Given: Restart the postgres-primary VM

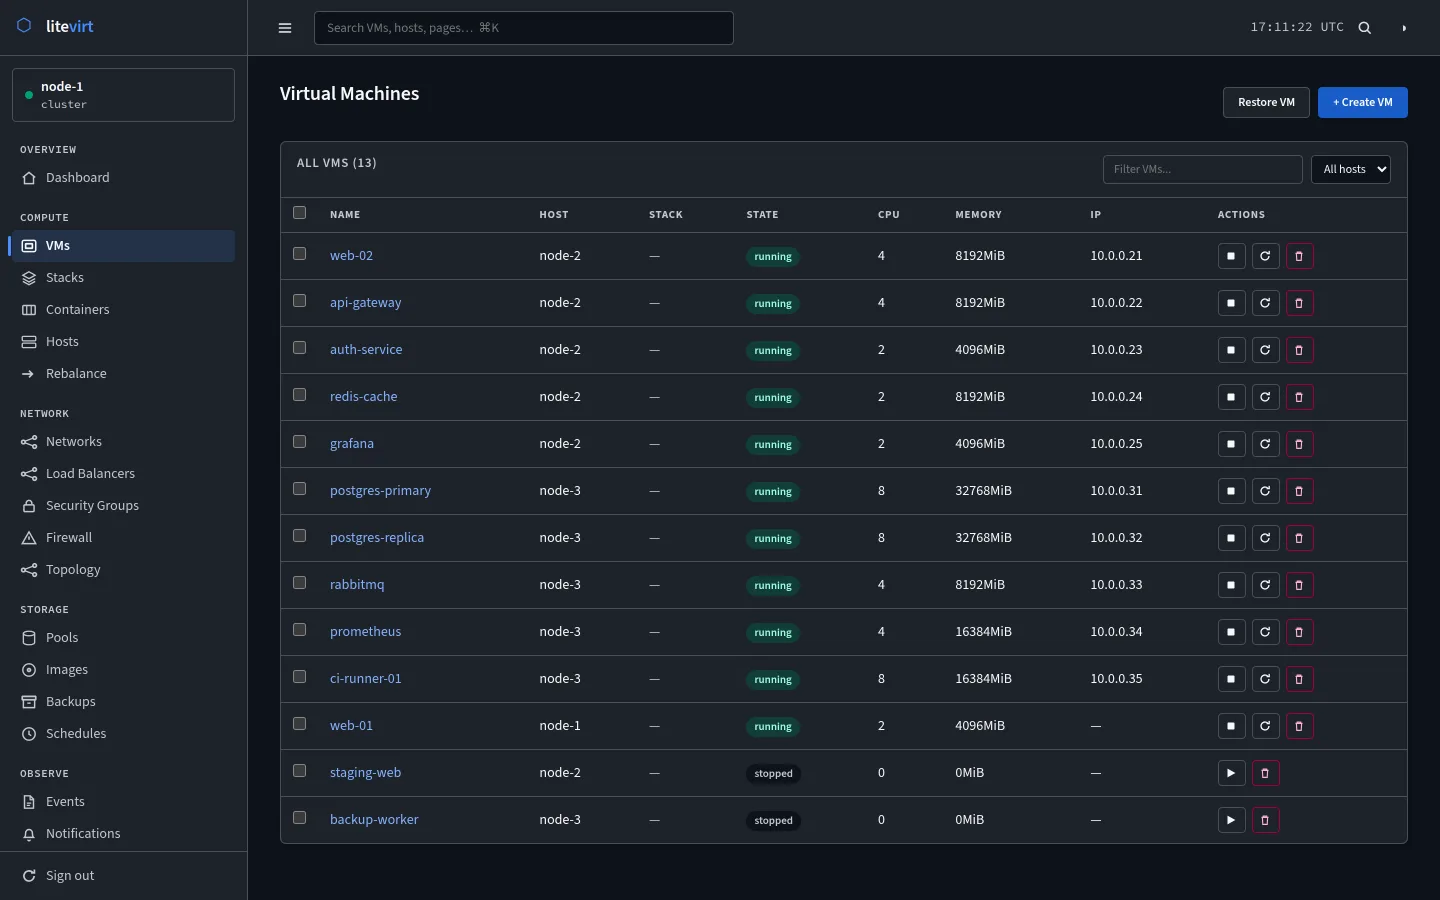Looking at the screenshot, I should 1265,491.
